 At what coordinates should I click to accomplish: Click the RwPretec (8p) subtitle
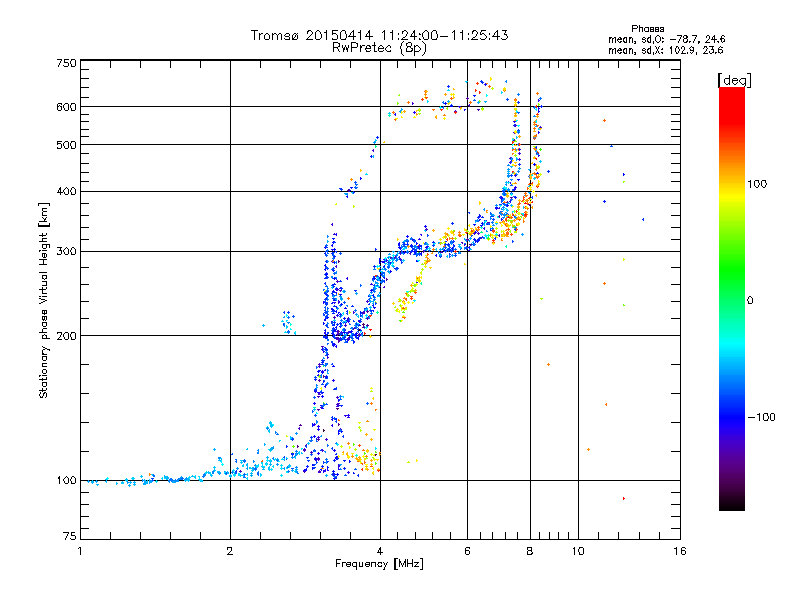[x=379, y=47]
